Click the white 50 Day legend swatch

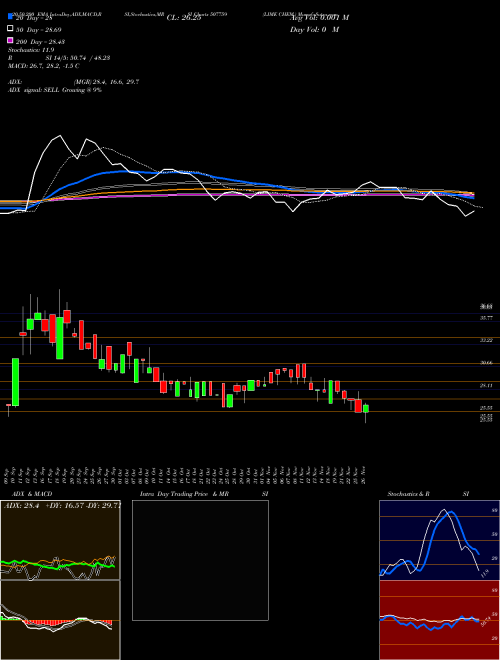[x=10, y=29]
